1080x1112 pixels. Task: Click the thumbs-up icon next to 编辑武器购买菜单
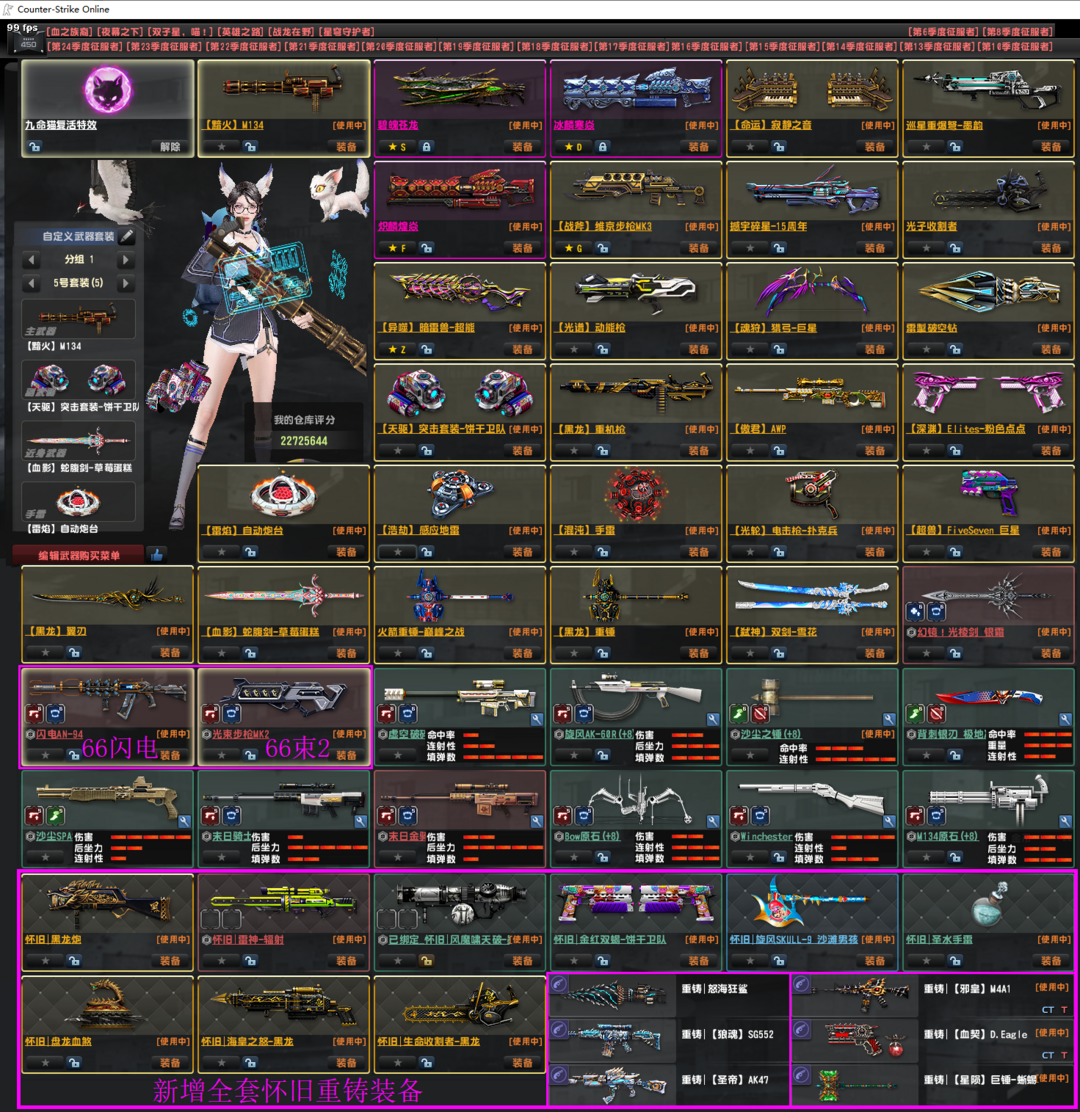(157, 555)
